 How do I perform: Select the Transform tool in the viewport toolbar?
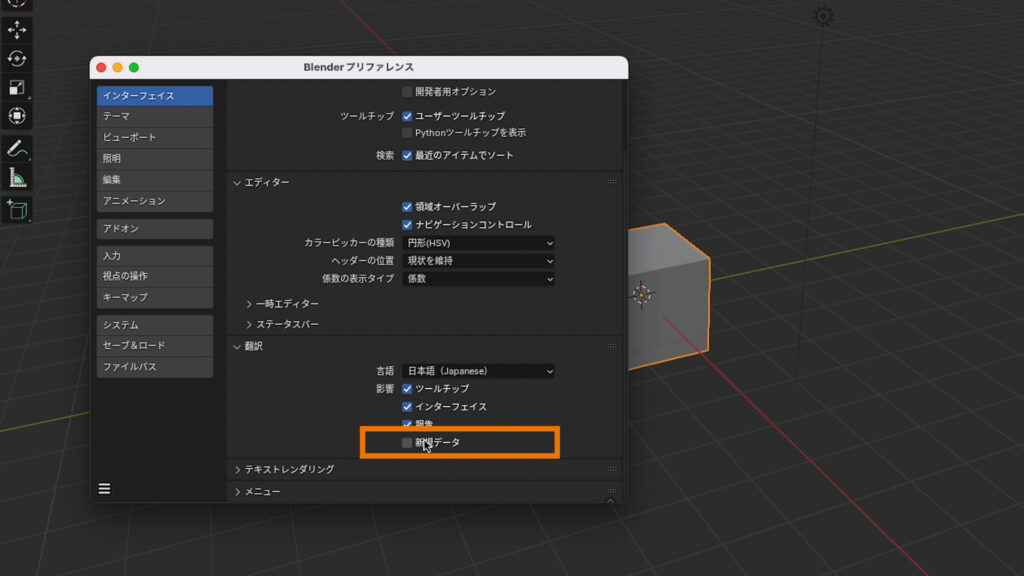click(x=17, y=116)
